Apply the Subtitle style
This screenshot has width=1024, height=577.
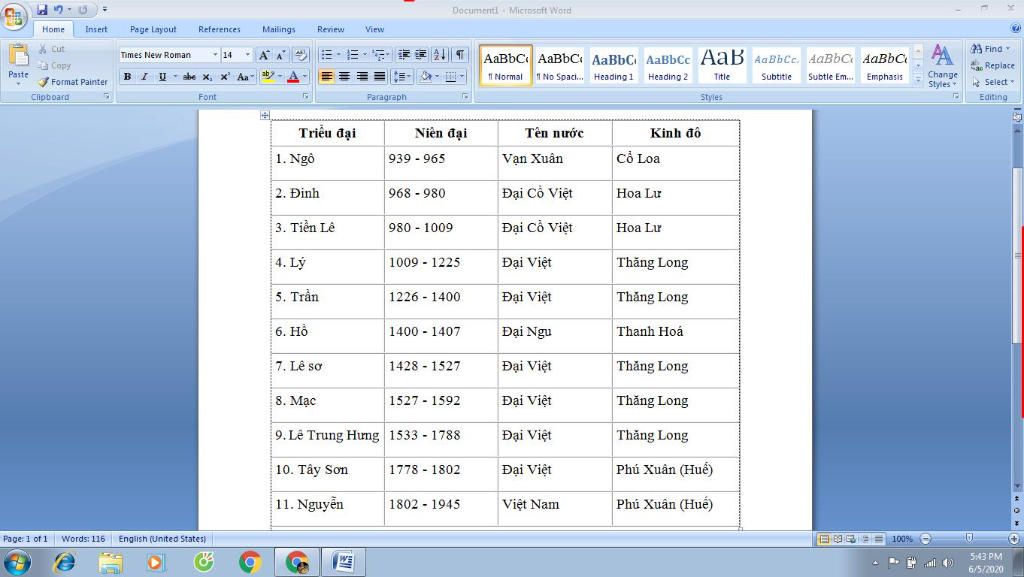tap(776, 65)
